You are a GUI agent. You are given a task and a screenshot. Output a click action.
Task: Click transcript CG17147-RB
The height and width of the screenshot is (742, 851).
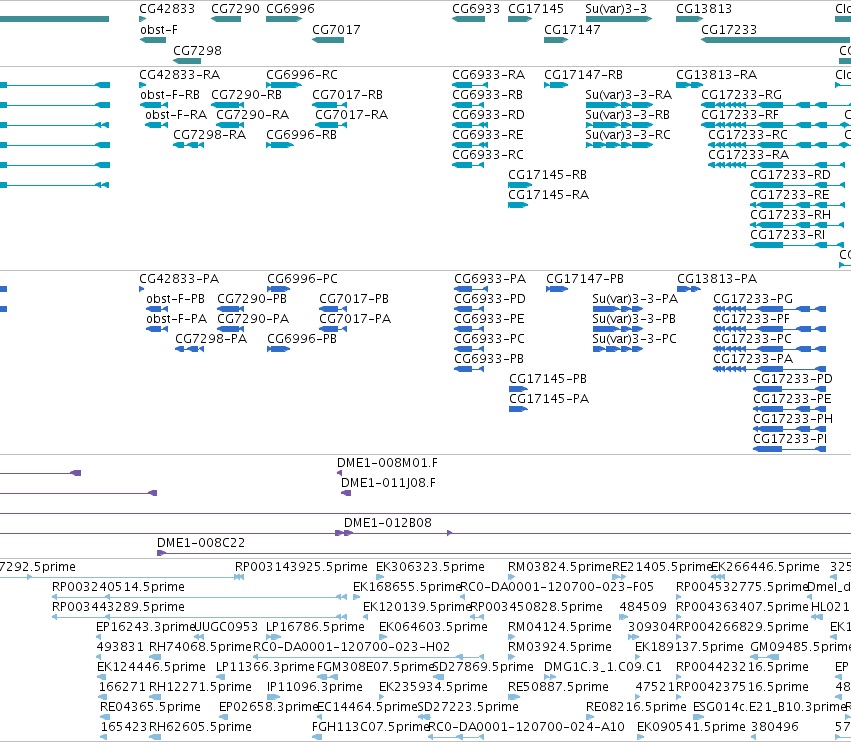(583, 75)
